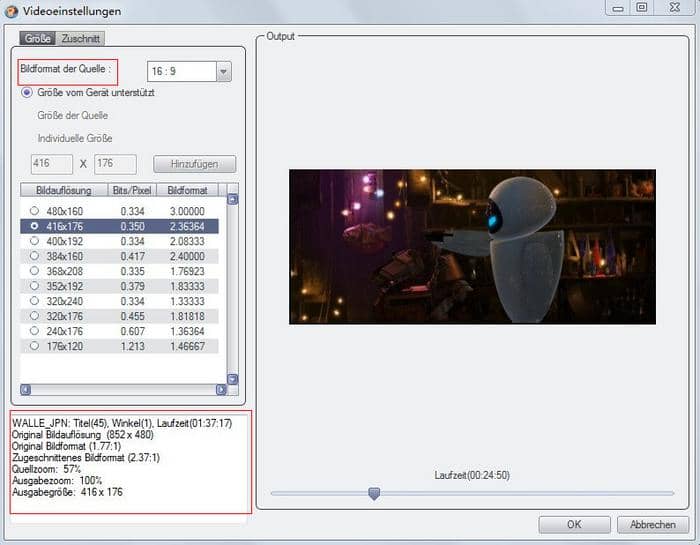Click the resolution list scroll down arrow
This screenshot has width=700, height=545.
click(233, 379)
